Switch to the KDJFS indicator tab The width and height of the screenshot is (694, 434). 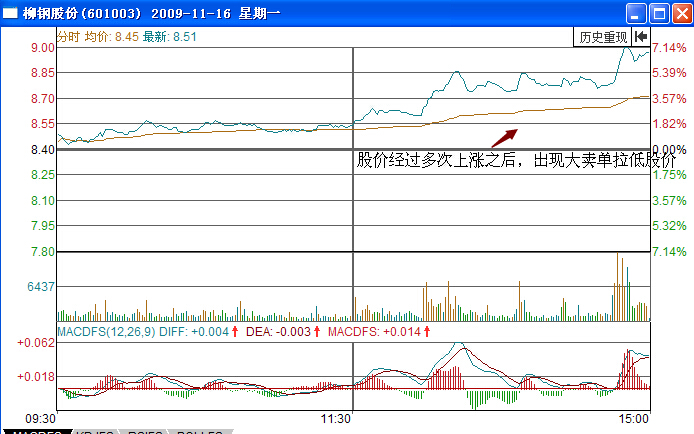pos(93,431)
